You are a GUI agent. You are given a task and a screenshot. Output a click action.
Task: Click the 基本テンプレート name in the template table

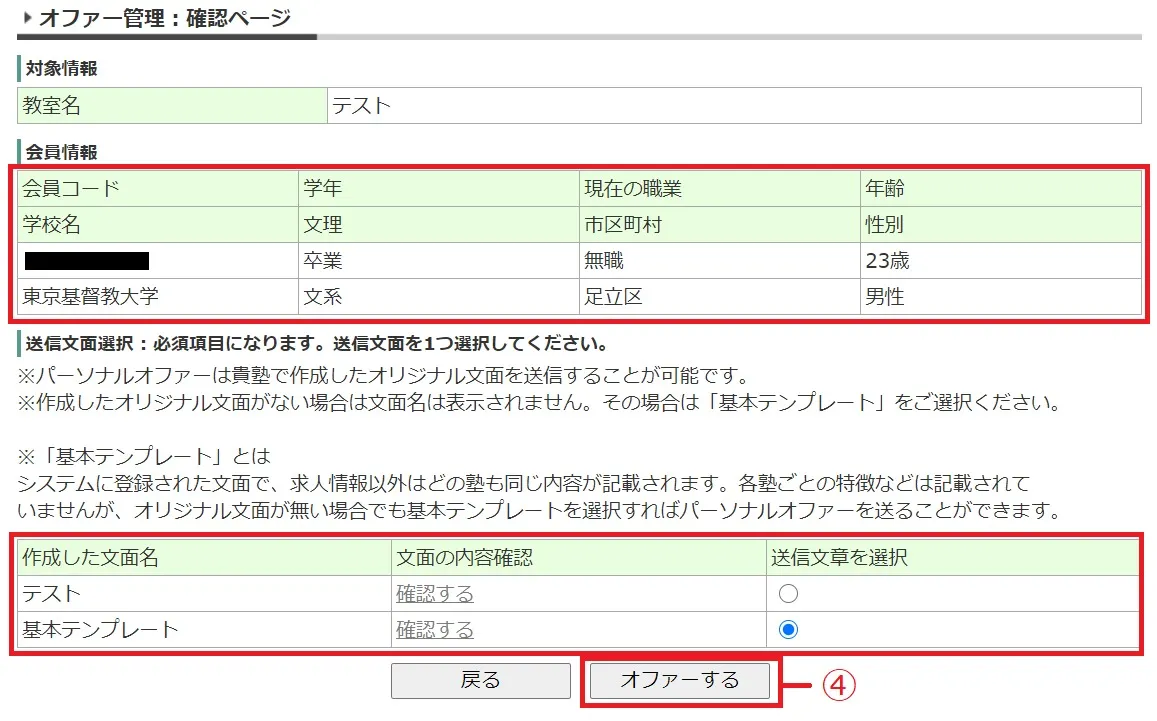tap(100, 630)
